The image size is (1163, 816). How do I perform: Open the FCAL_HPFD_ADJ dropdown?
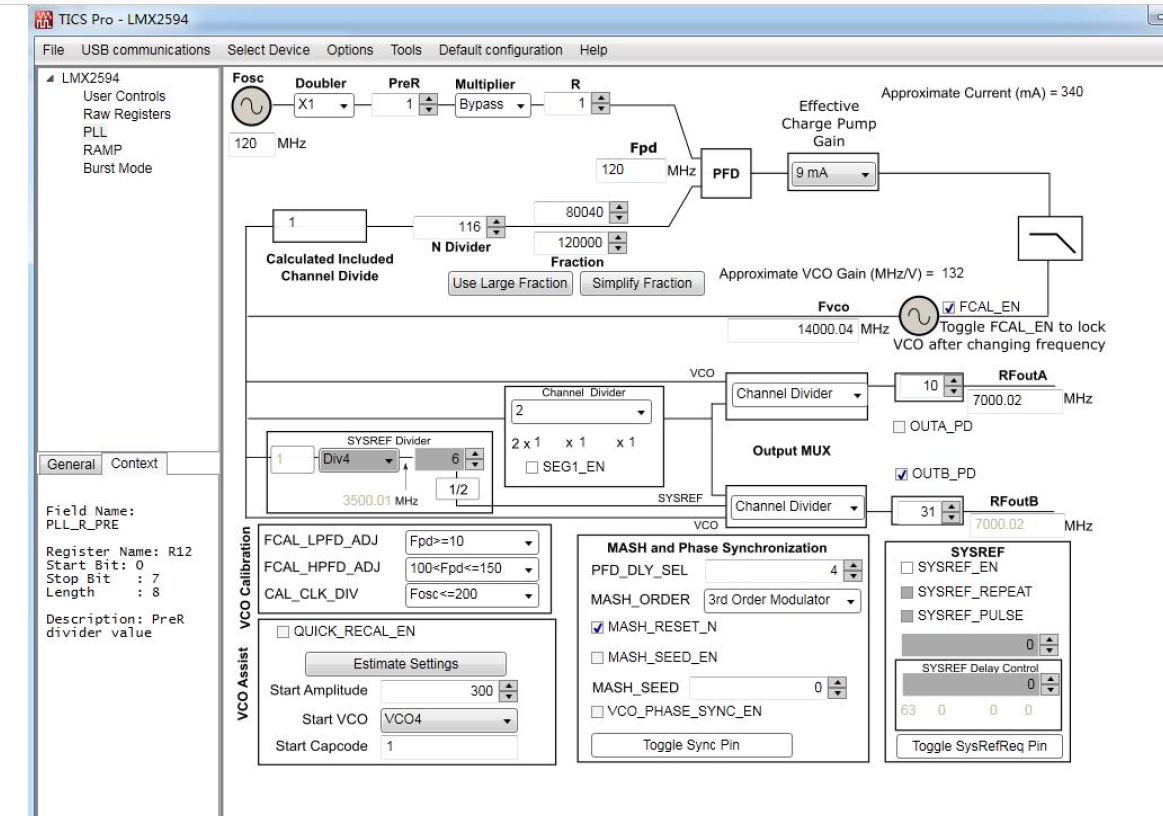472,569
